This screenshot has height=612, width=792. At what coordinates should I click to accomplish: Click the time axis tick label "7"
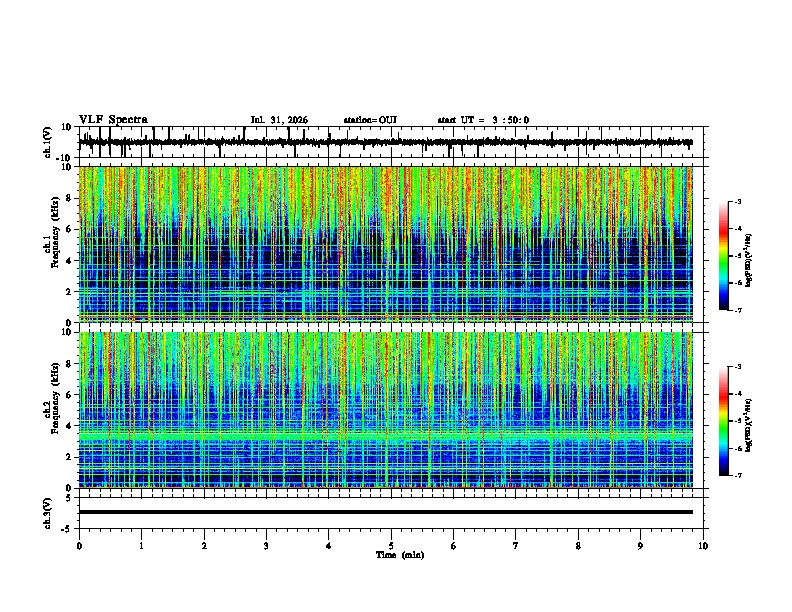click(516, 546)
